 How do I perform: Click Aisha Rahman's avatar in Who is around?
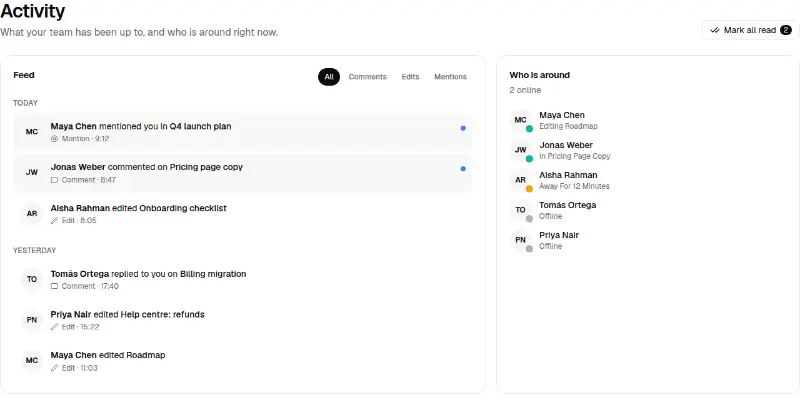pos(520,180)
